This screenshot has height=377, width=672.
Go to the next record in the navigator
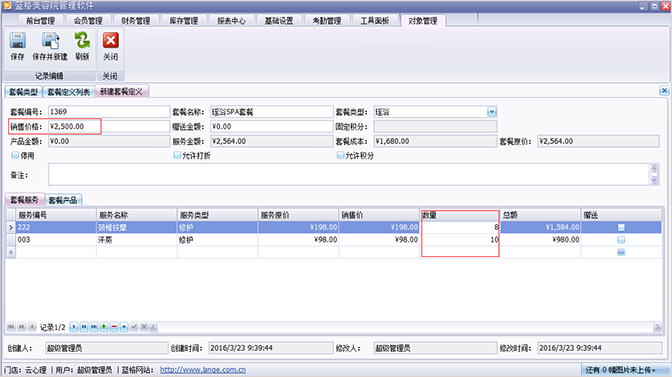[x=74, y=327]
